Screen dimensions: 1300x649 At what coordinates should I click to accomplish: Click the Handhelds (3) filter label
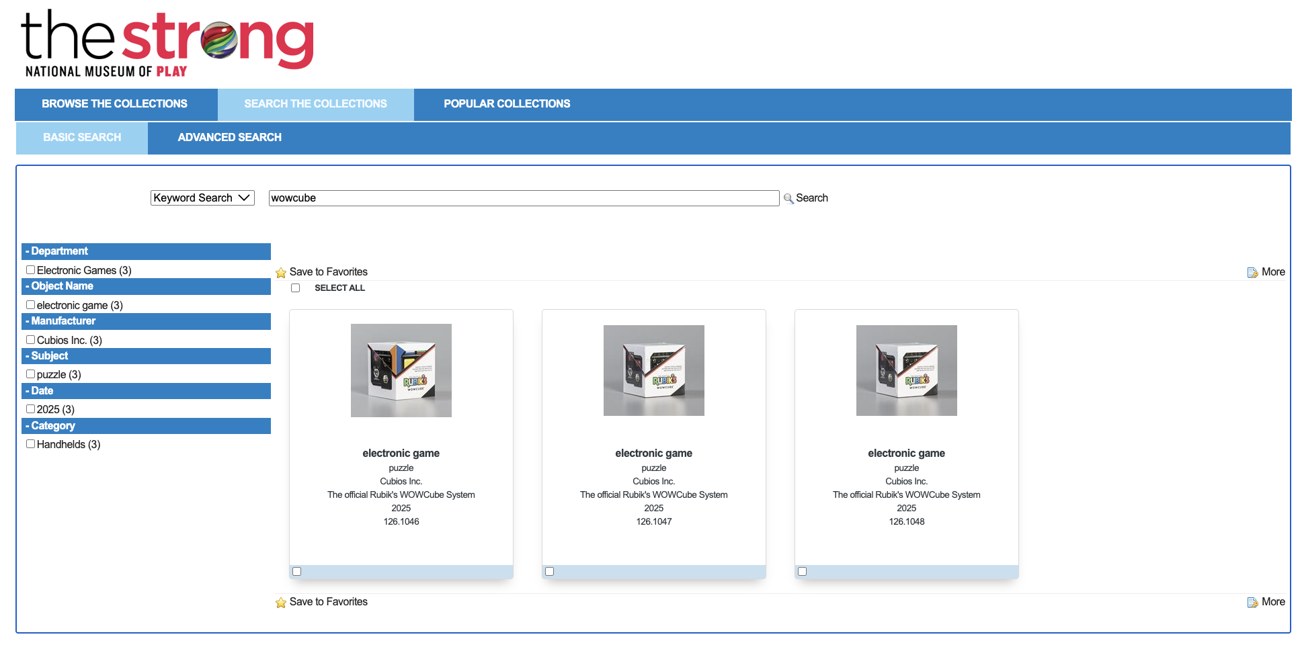coord(69,445)
